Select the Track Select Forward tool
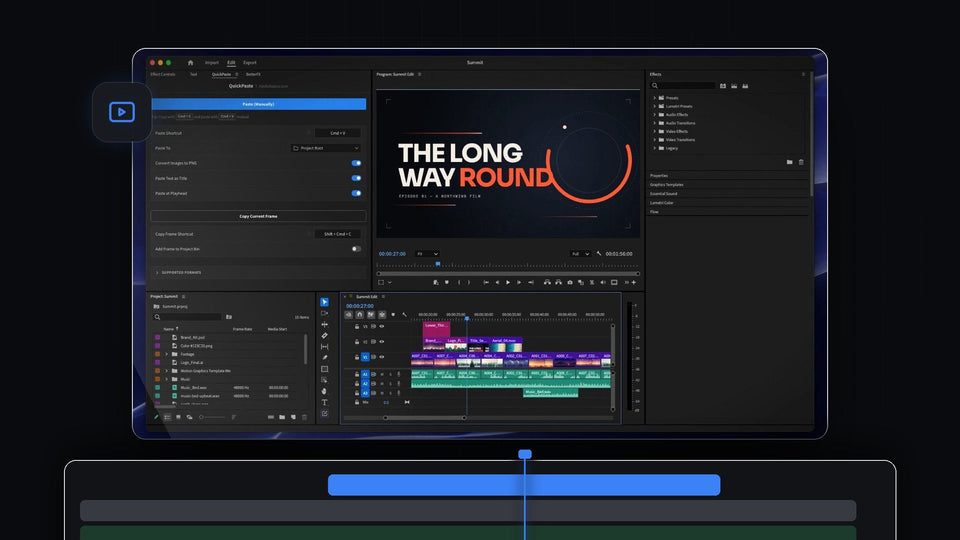 tap(324, 313)
